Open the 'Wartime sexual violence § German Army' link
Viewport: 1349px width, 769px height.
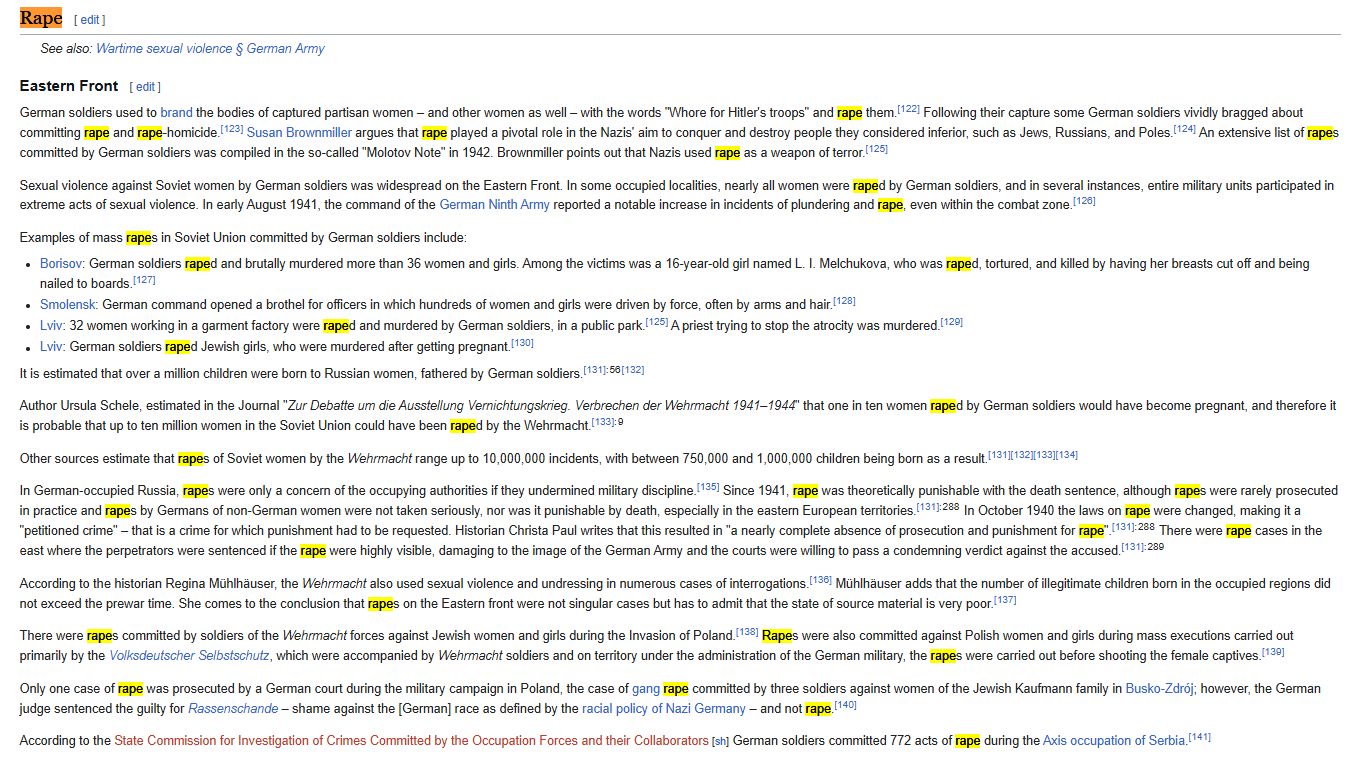(210, 48)
